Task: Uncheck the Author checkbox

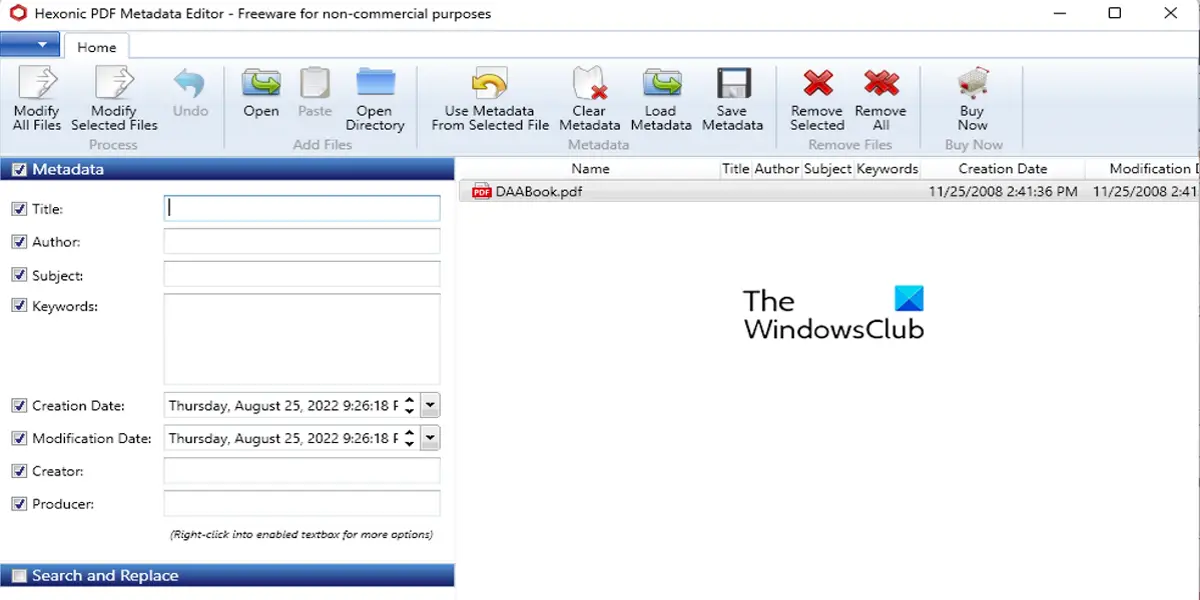Action: [x=19, y=242]
